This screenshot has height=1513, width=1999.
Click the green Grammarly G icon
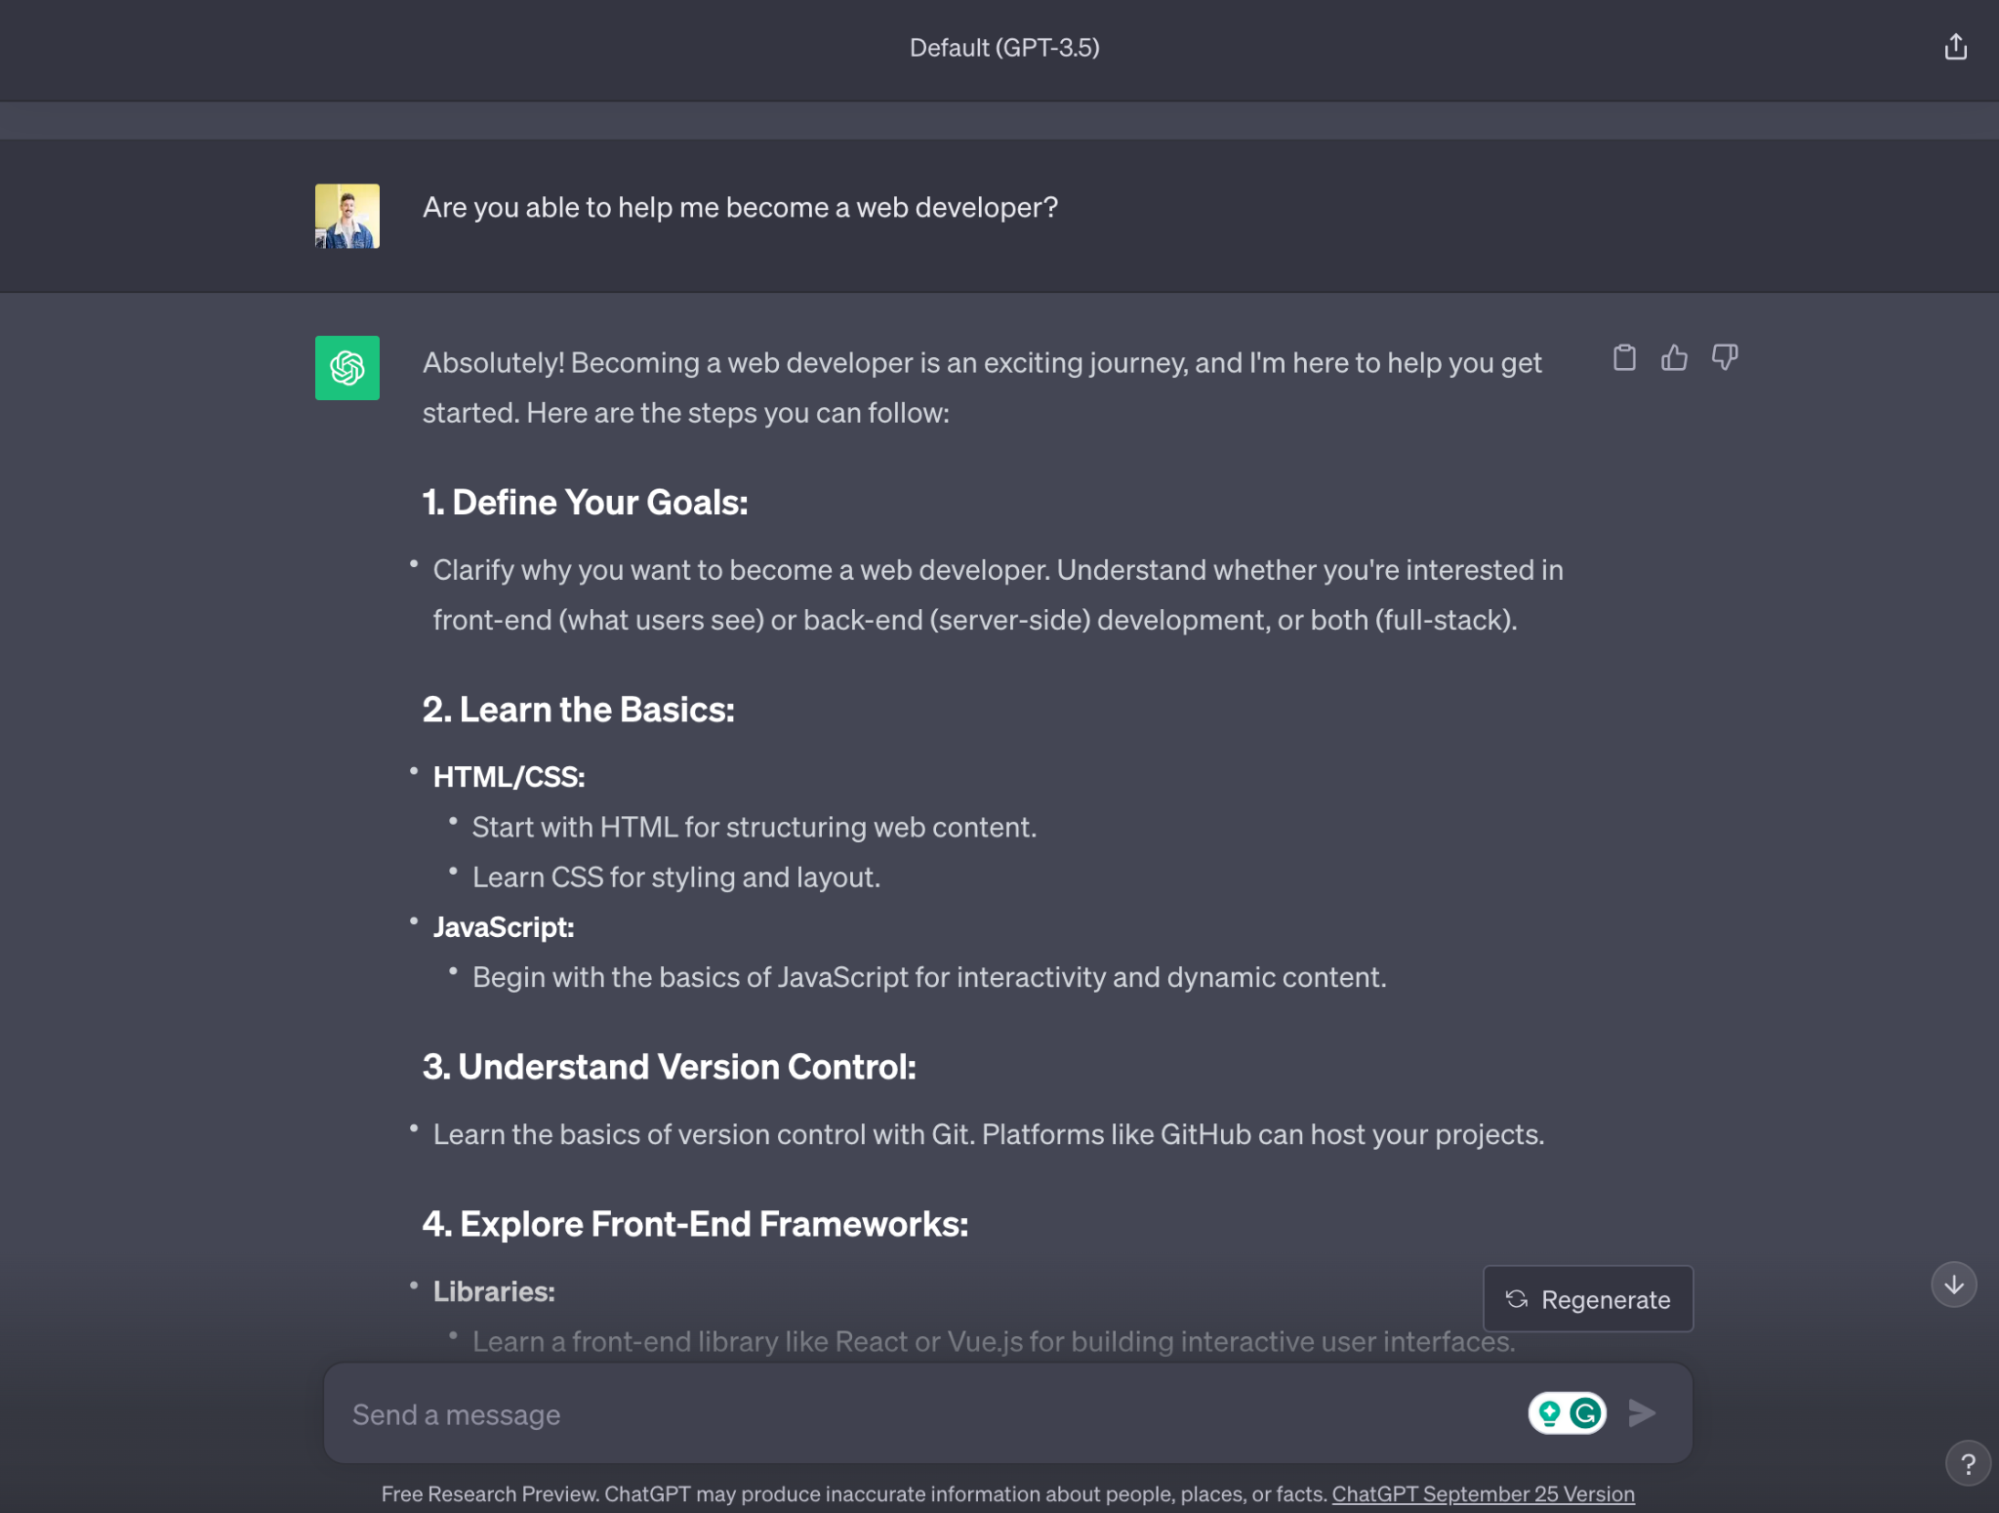coord(1585,1412)
